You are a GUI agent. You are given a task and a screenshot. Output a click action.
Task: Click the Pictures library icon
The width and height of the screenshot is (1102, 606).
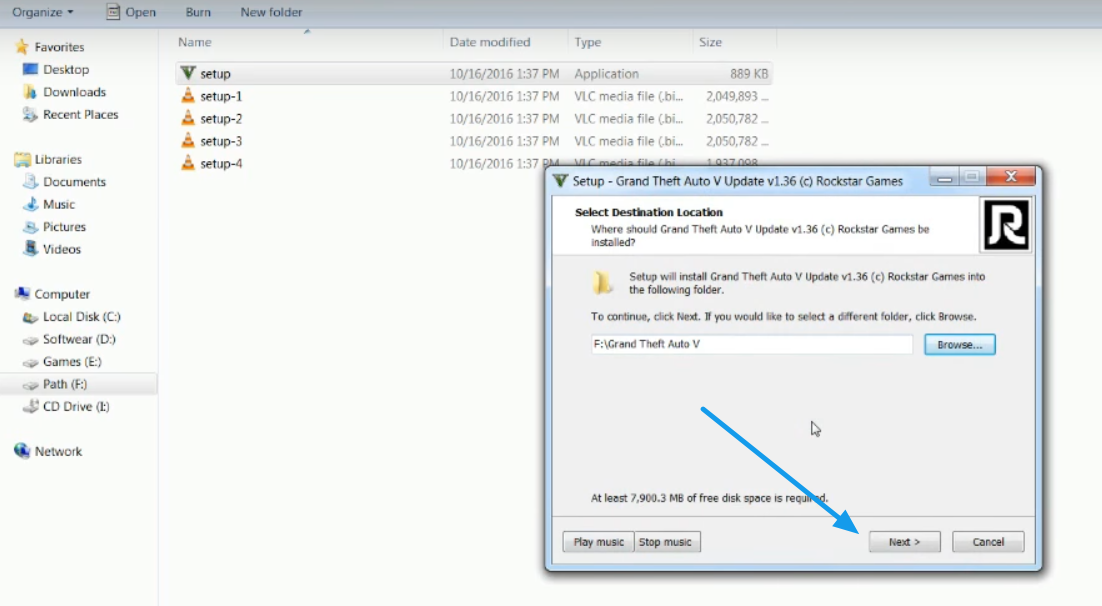point(30,226)
